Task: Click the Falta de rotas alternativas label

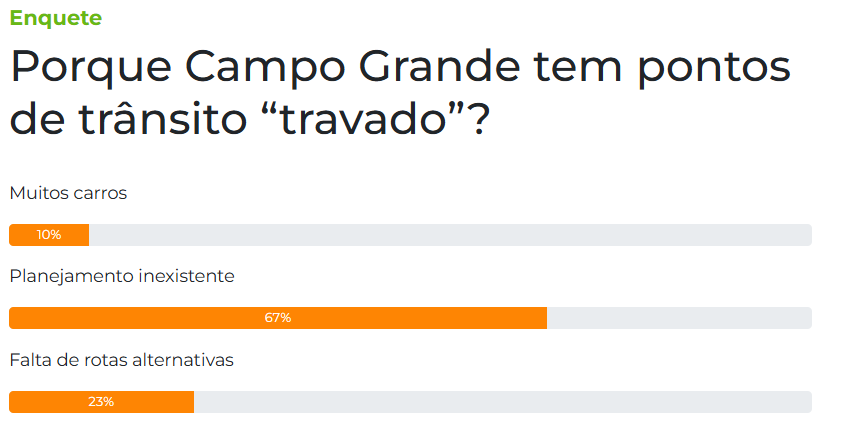Action: click(x=121, y=360)
